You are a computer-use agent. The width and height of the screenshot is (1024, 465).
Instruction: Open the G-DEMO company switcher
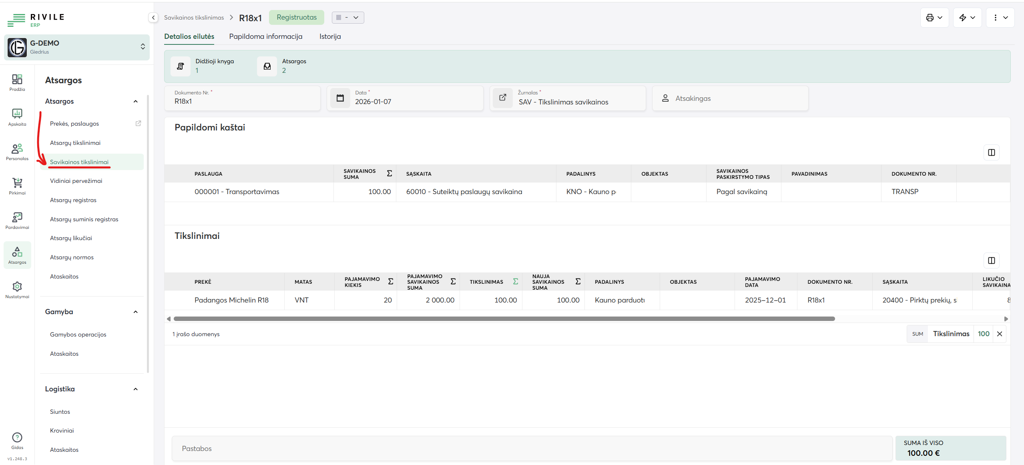77,47
